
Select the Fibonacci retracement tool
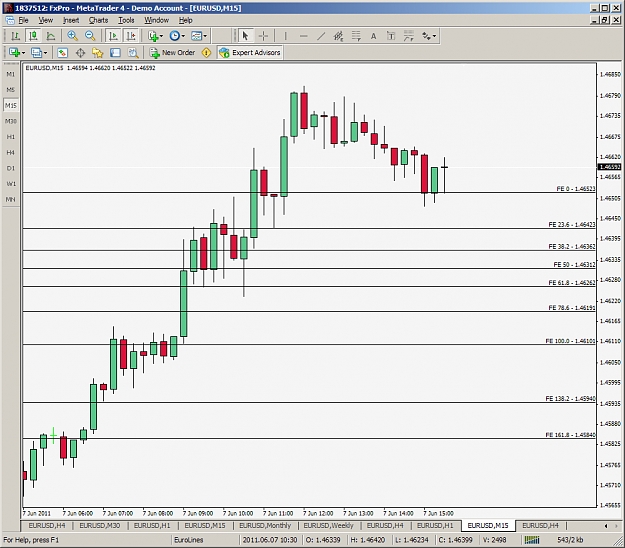click(356, 36)
